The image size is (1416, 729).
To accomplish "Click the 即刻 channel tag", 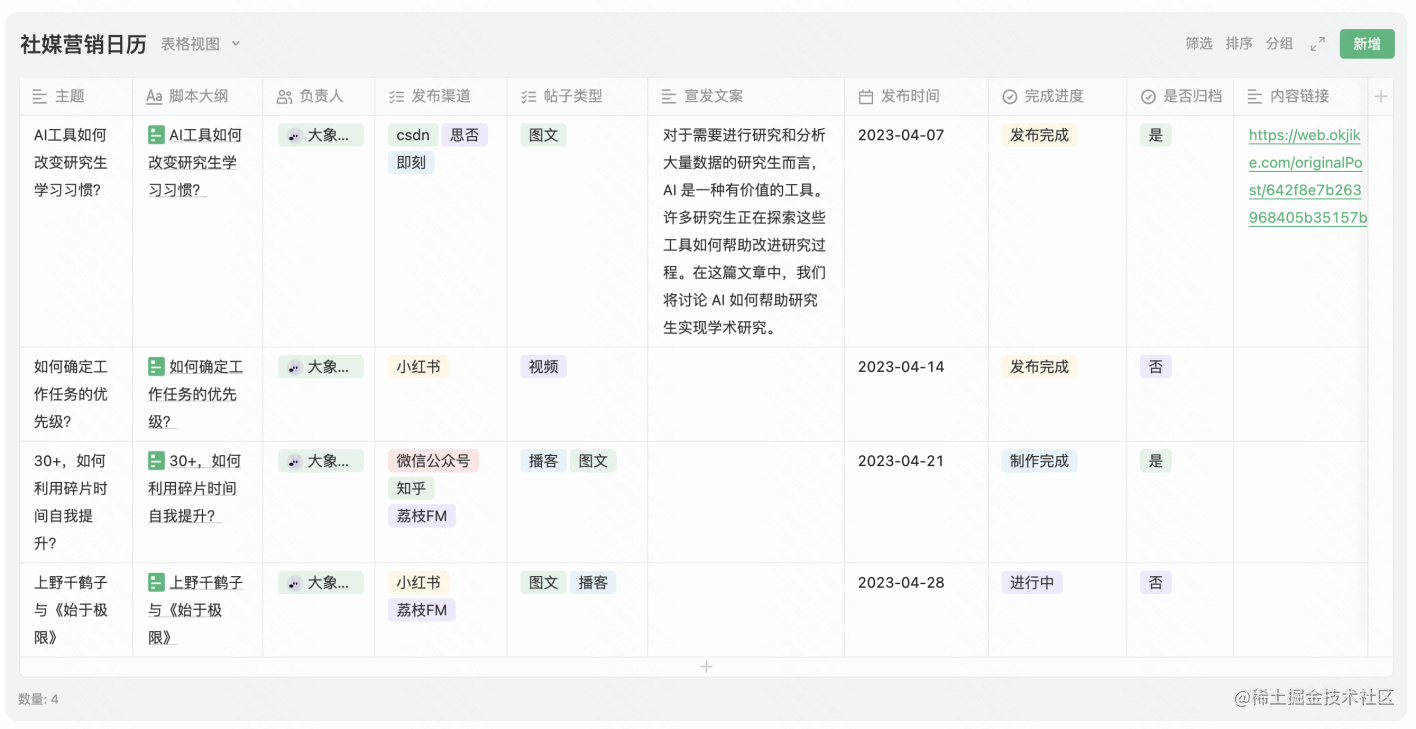I will (411, 162).
